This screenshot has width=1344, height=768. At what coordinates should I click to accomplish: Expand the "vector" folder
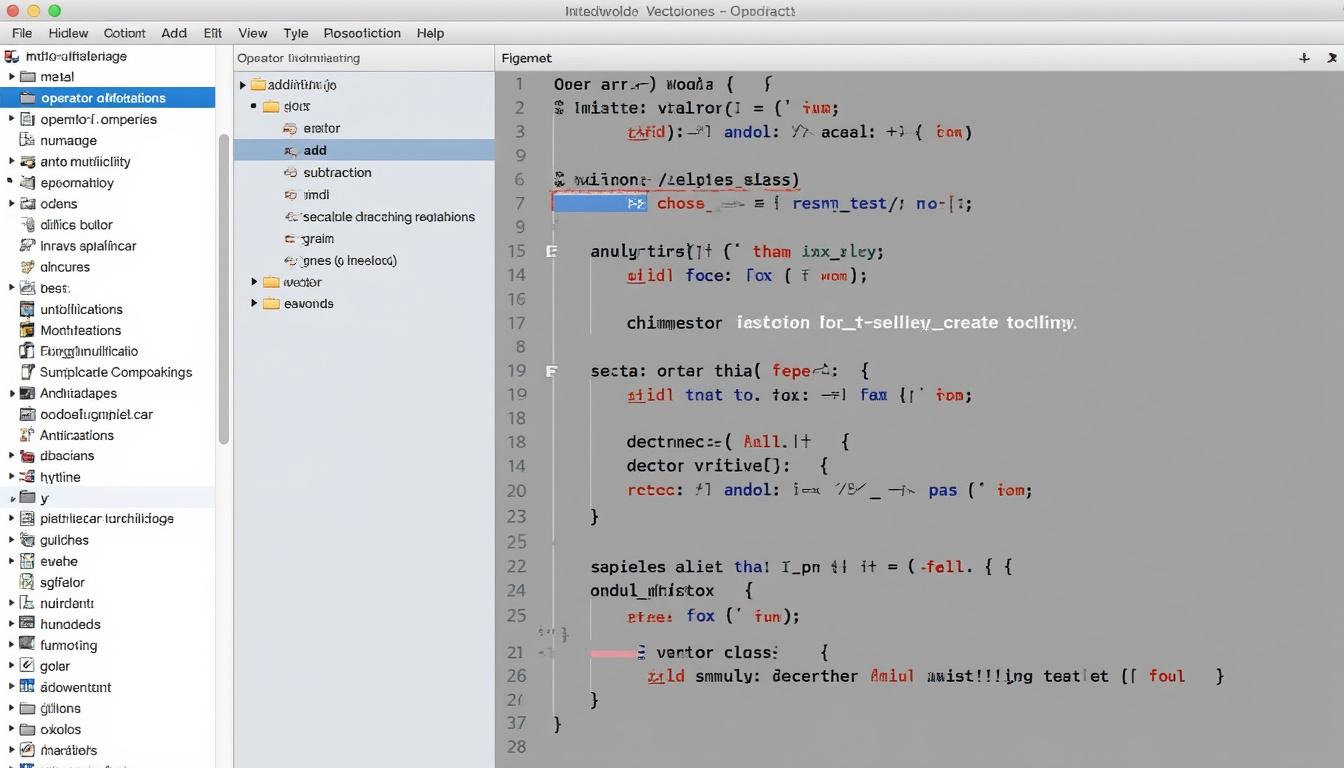click(254, 282)
